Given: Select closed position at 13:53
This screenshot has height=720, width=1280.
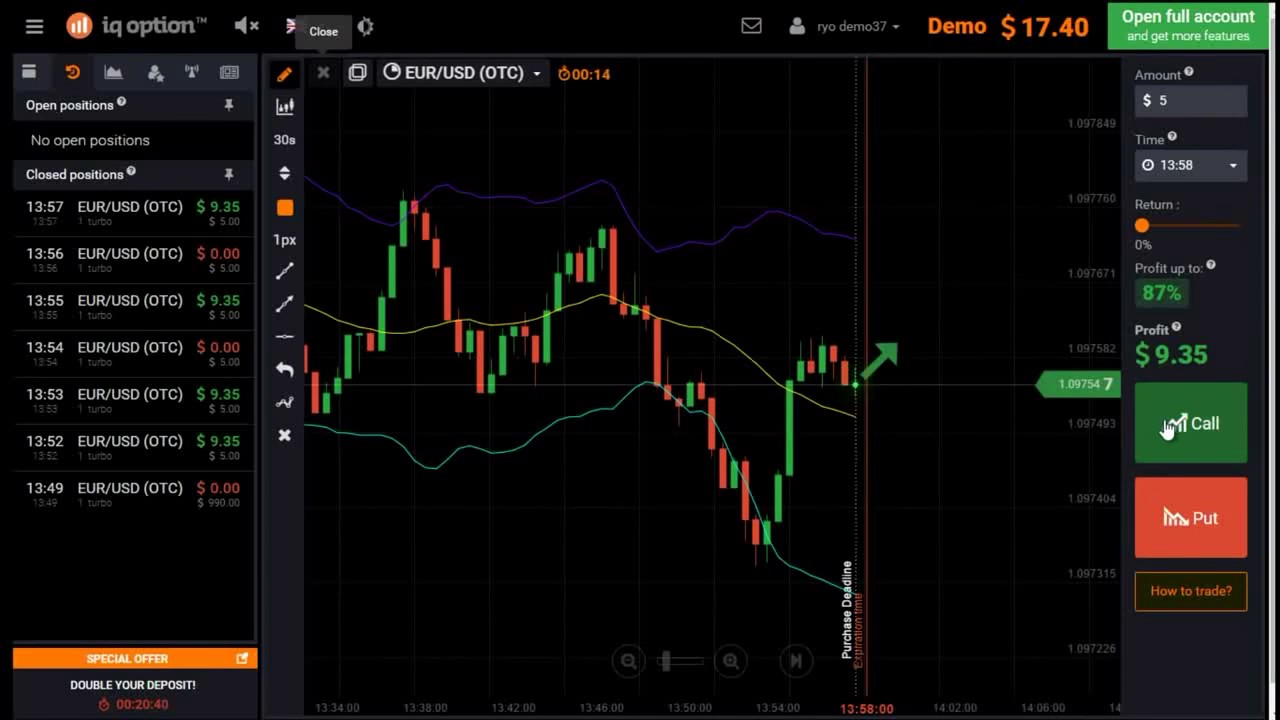Looking at the screenshot, I should tap(133, 401).
